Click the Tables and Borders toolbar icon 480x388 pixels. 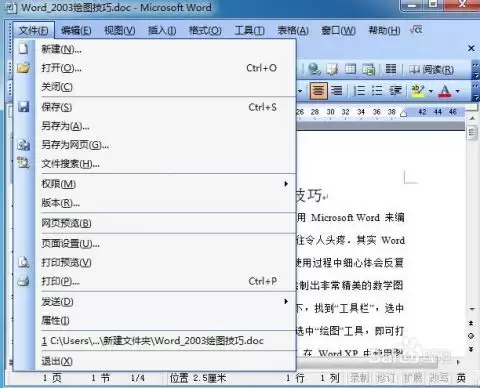(332, 69)
